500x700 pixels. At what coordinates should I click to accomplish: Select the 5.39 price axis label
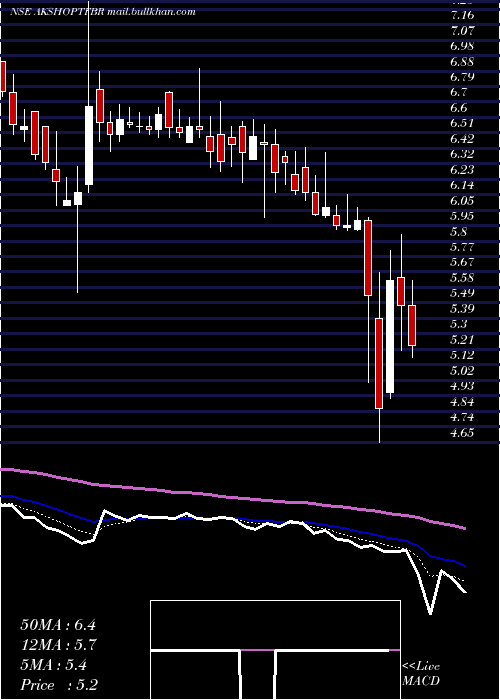tap(463, 309)
